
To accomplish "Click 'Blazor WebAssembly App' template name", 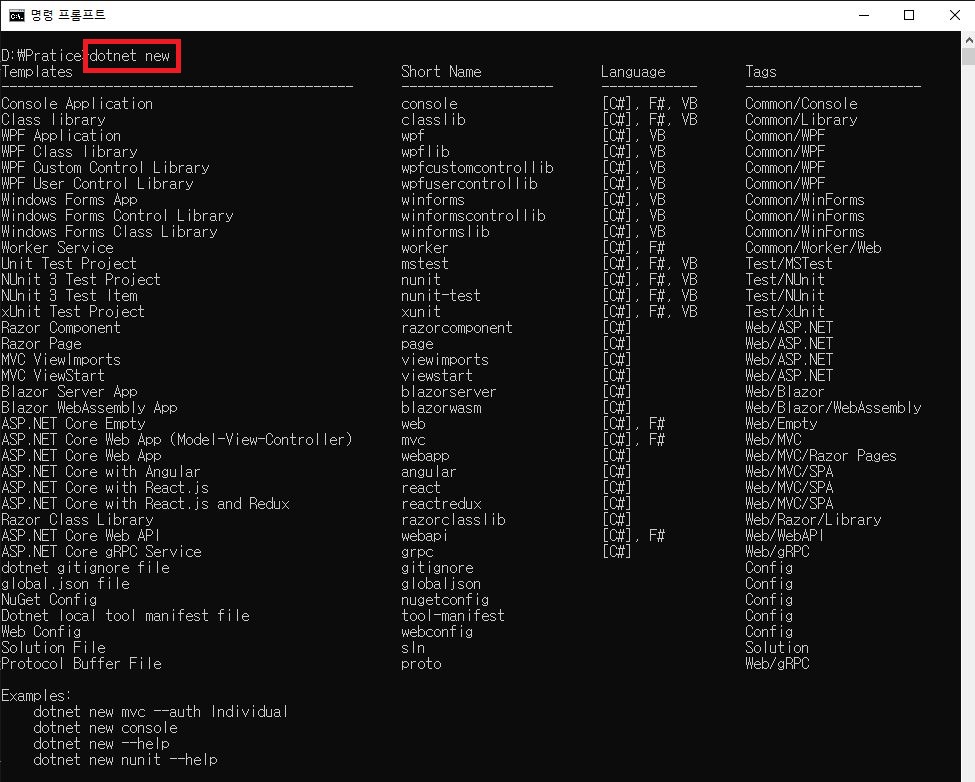I will click(x=89, y=408).
